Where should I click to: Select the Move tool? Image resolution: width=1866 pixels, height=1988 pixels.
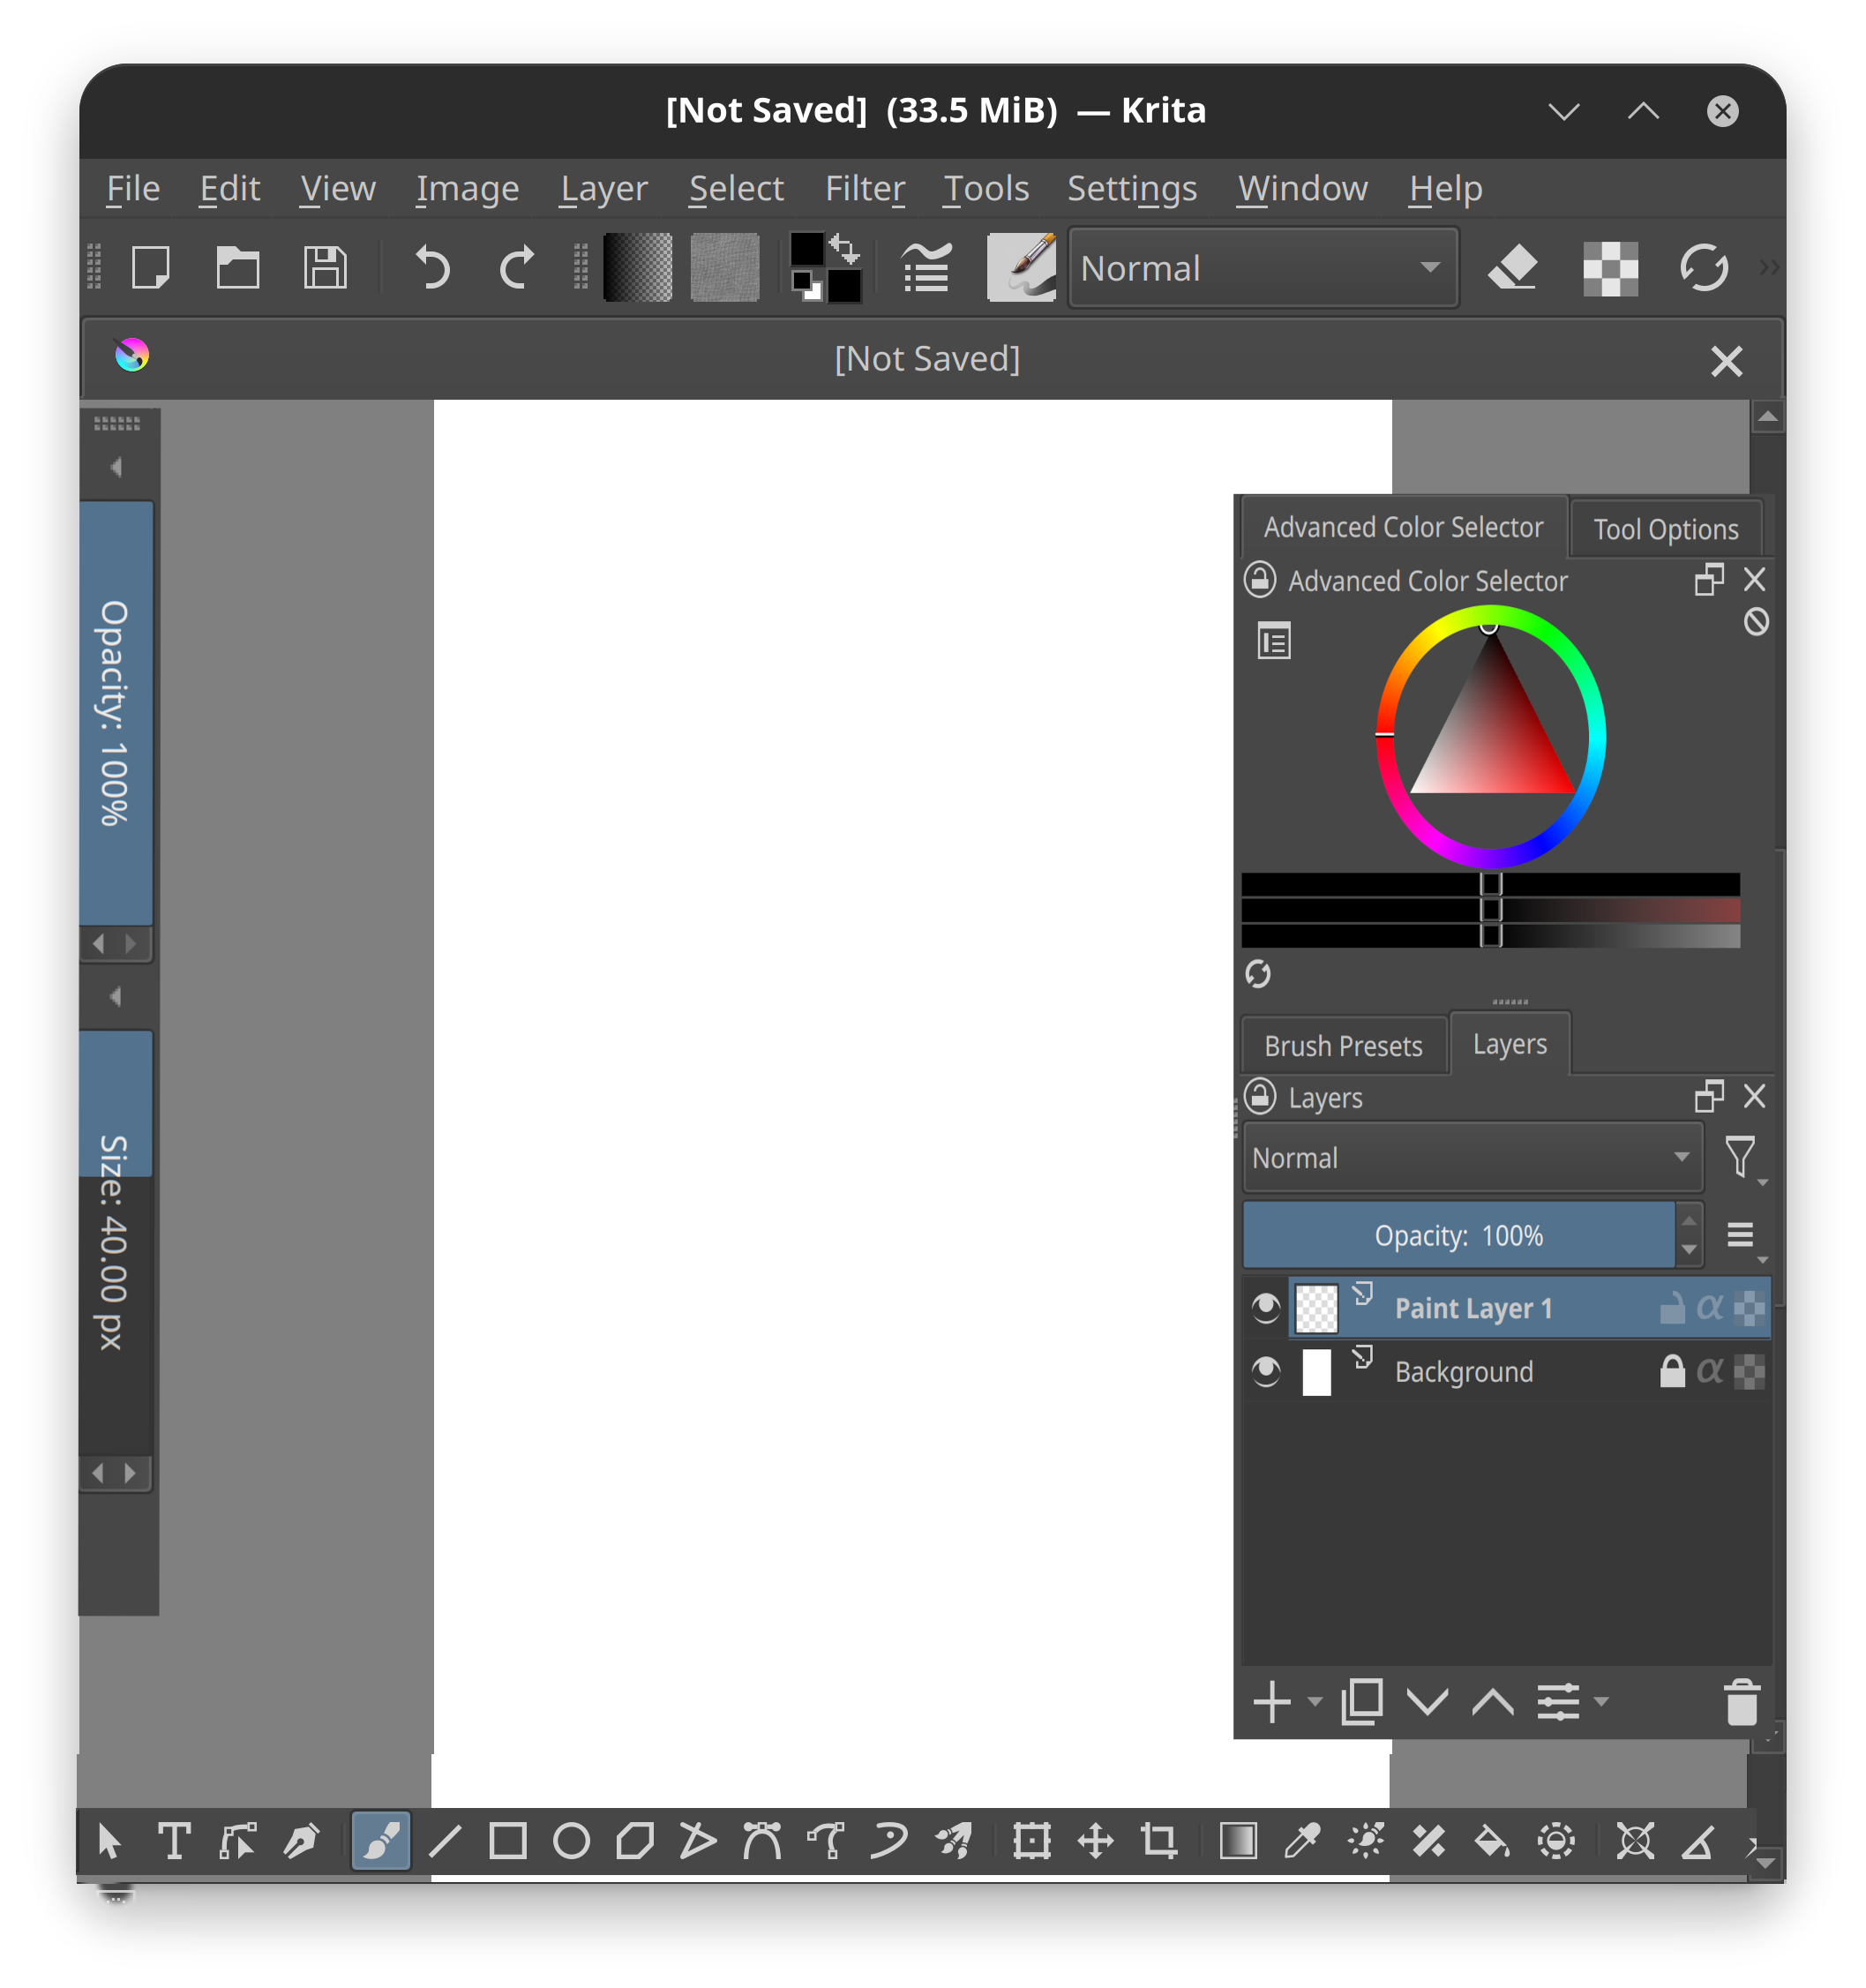tap(1095, 1841)
